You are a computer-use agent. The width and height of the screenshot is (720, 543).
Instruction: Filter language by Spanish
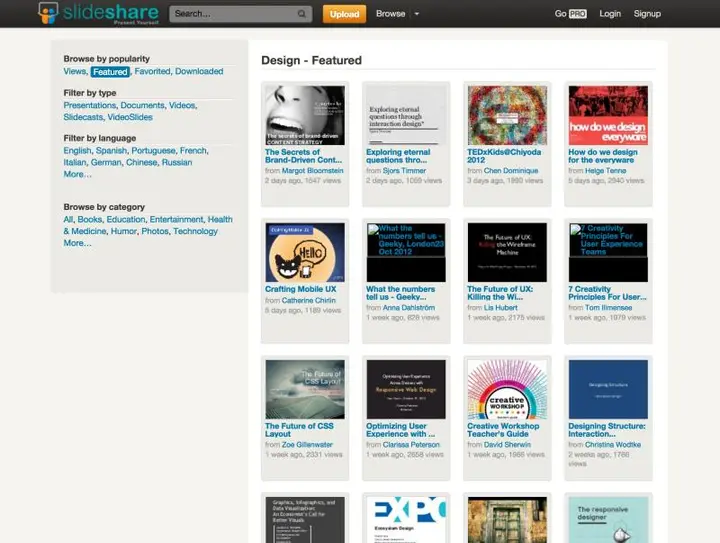point(111,151)
